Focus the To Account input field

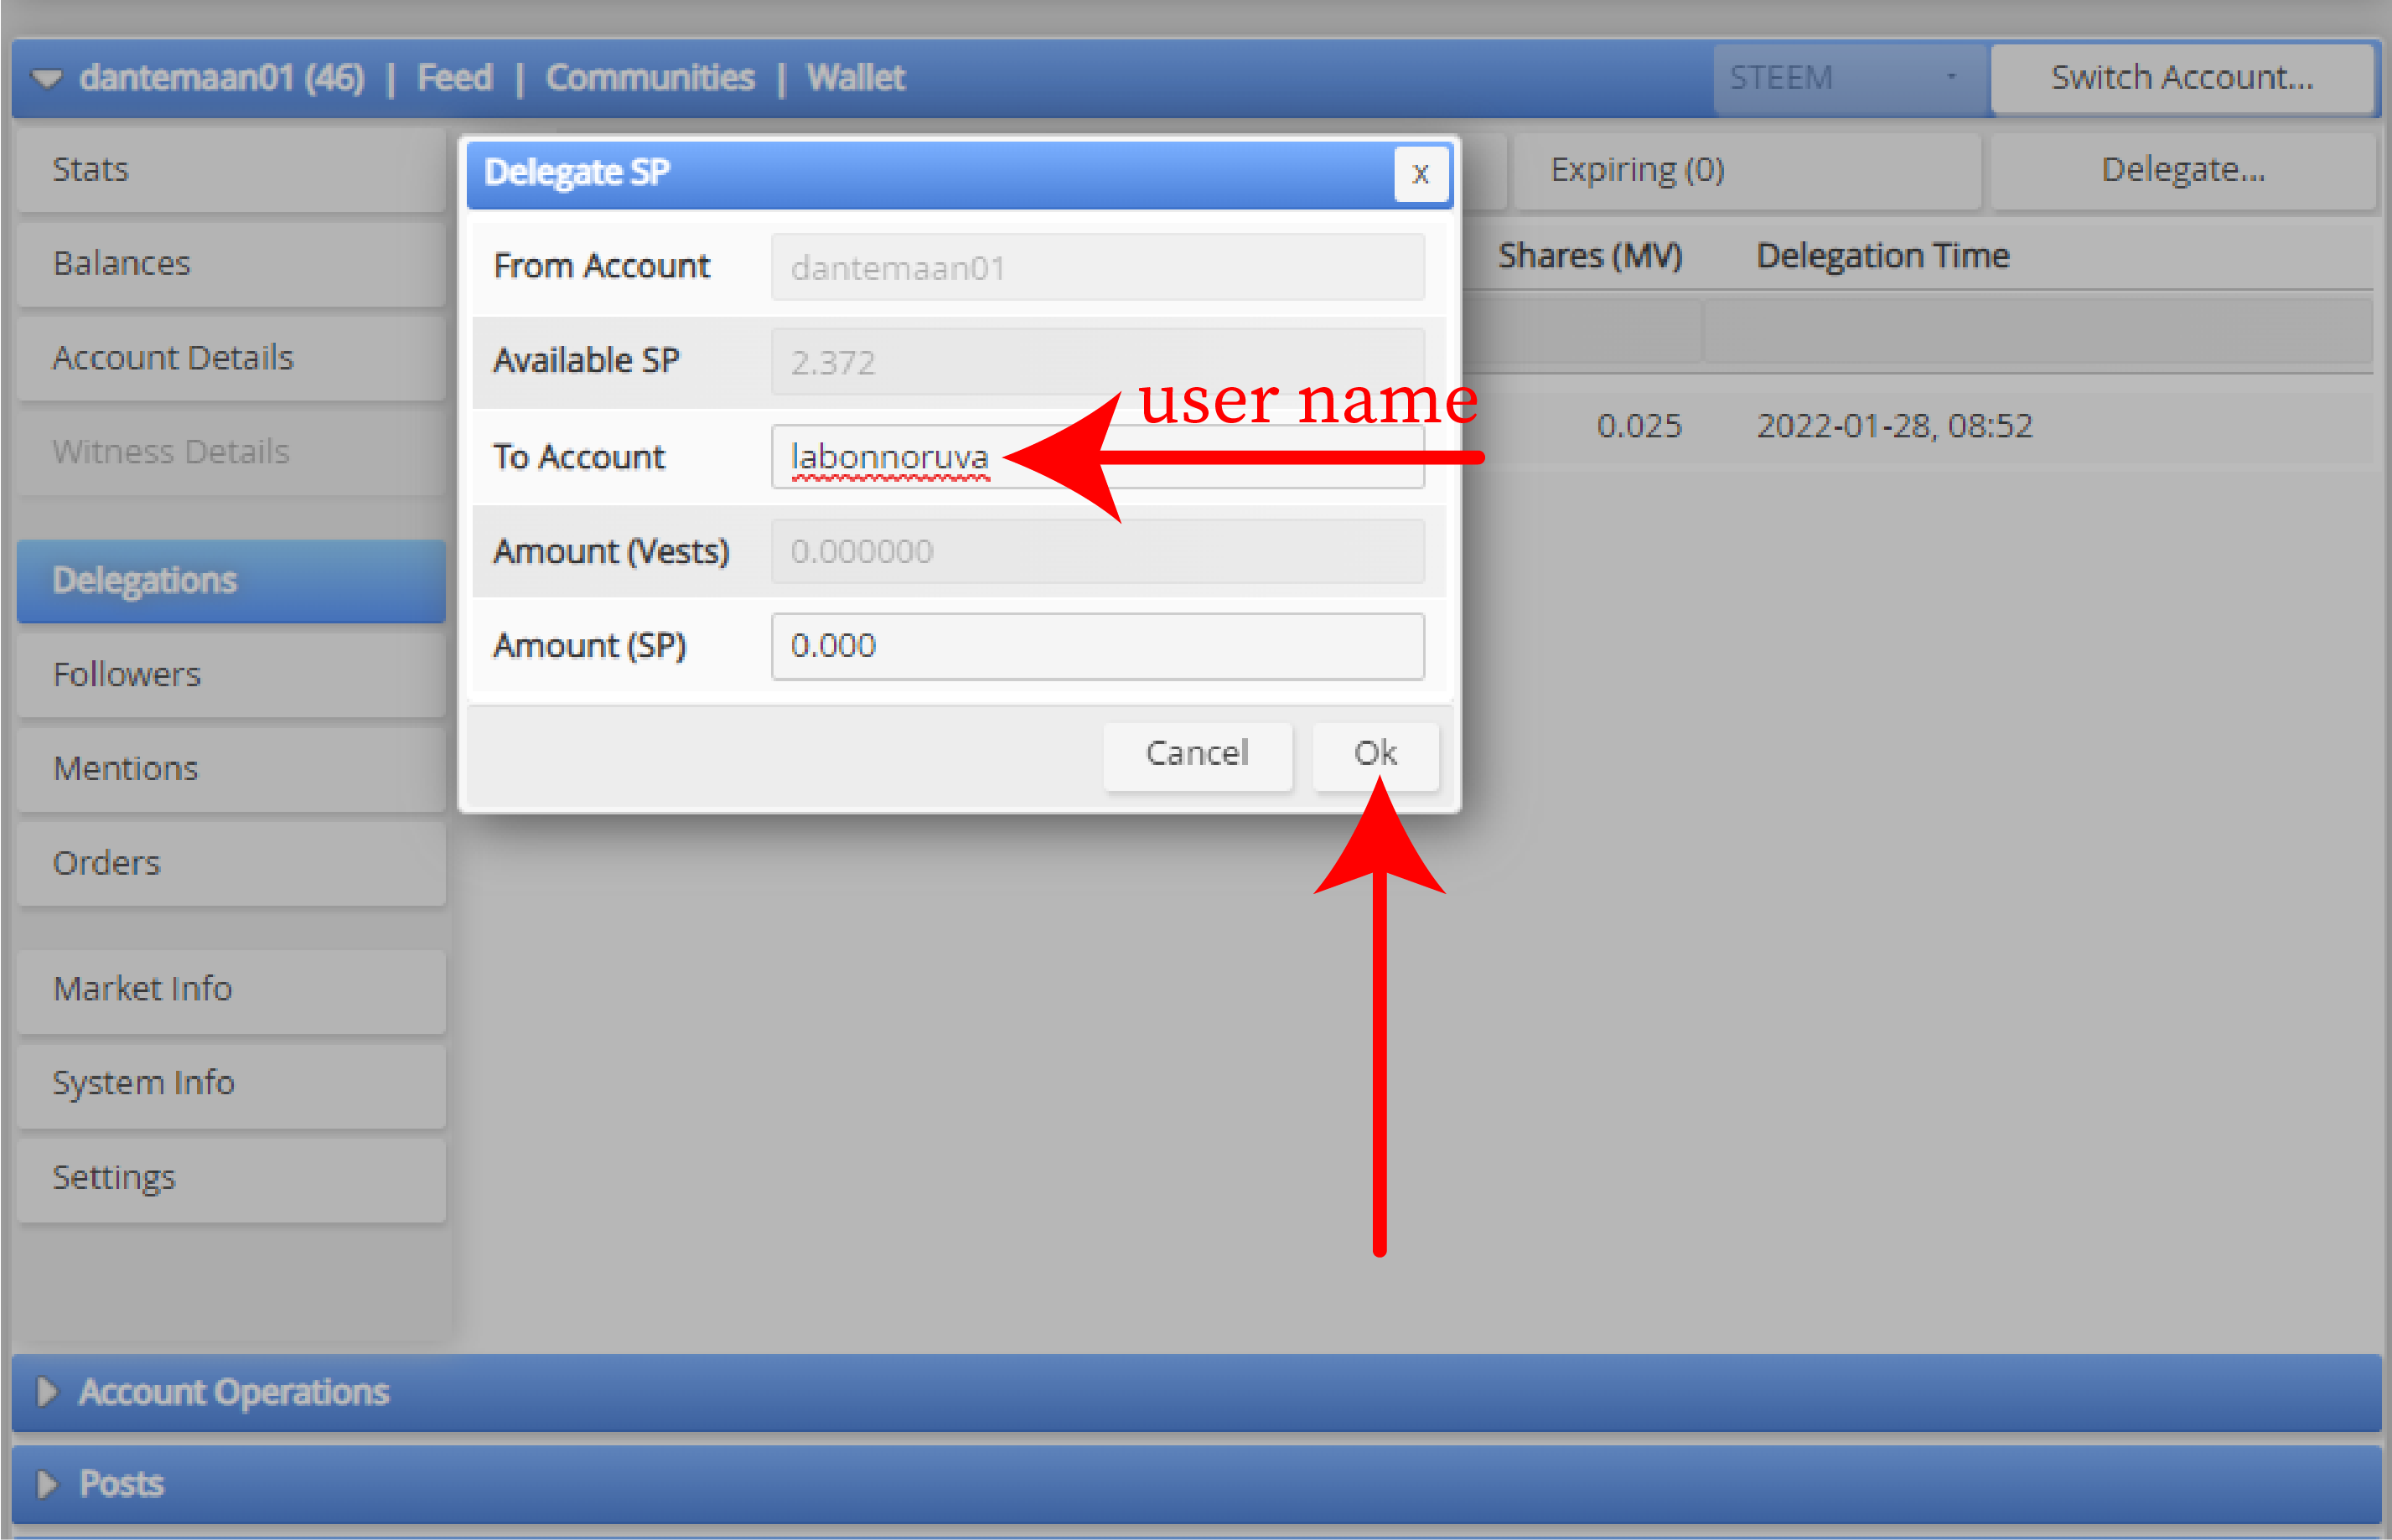(x=1097, y=456)
